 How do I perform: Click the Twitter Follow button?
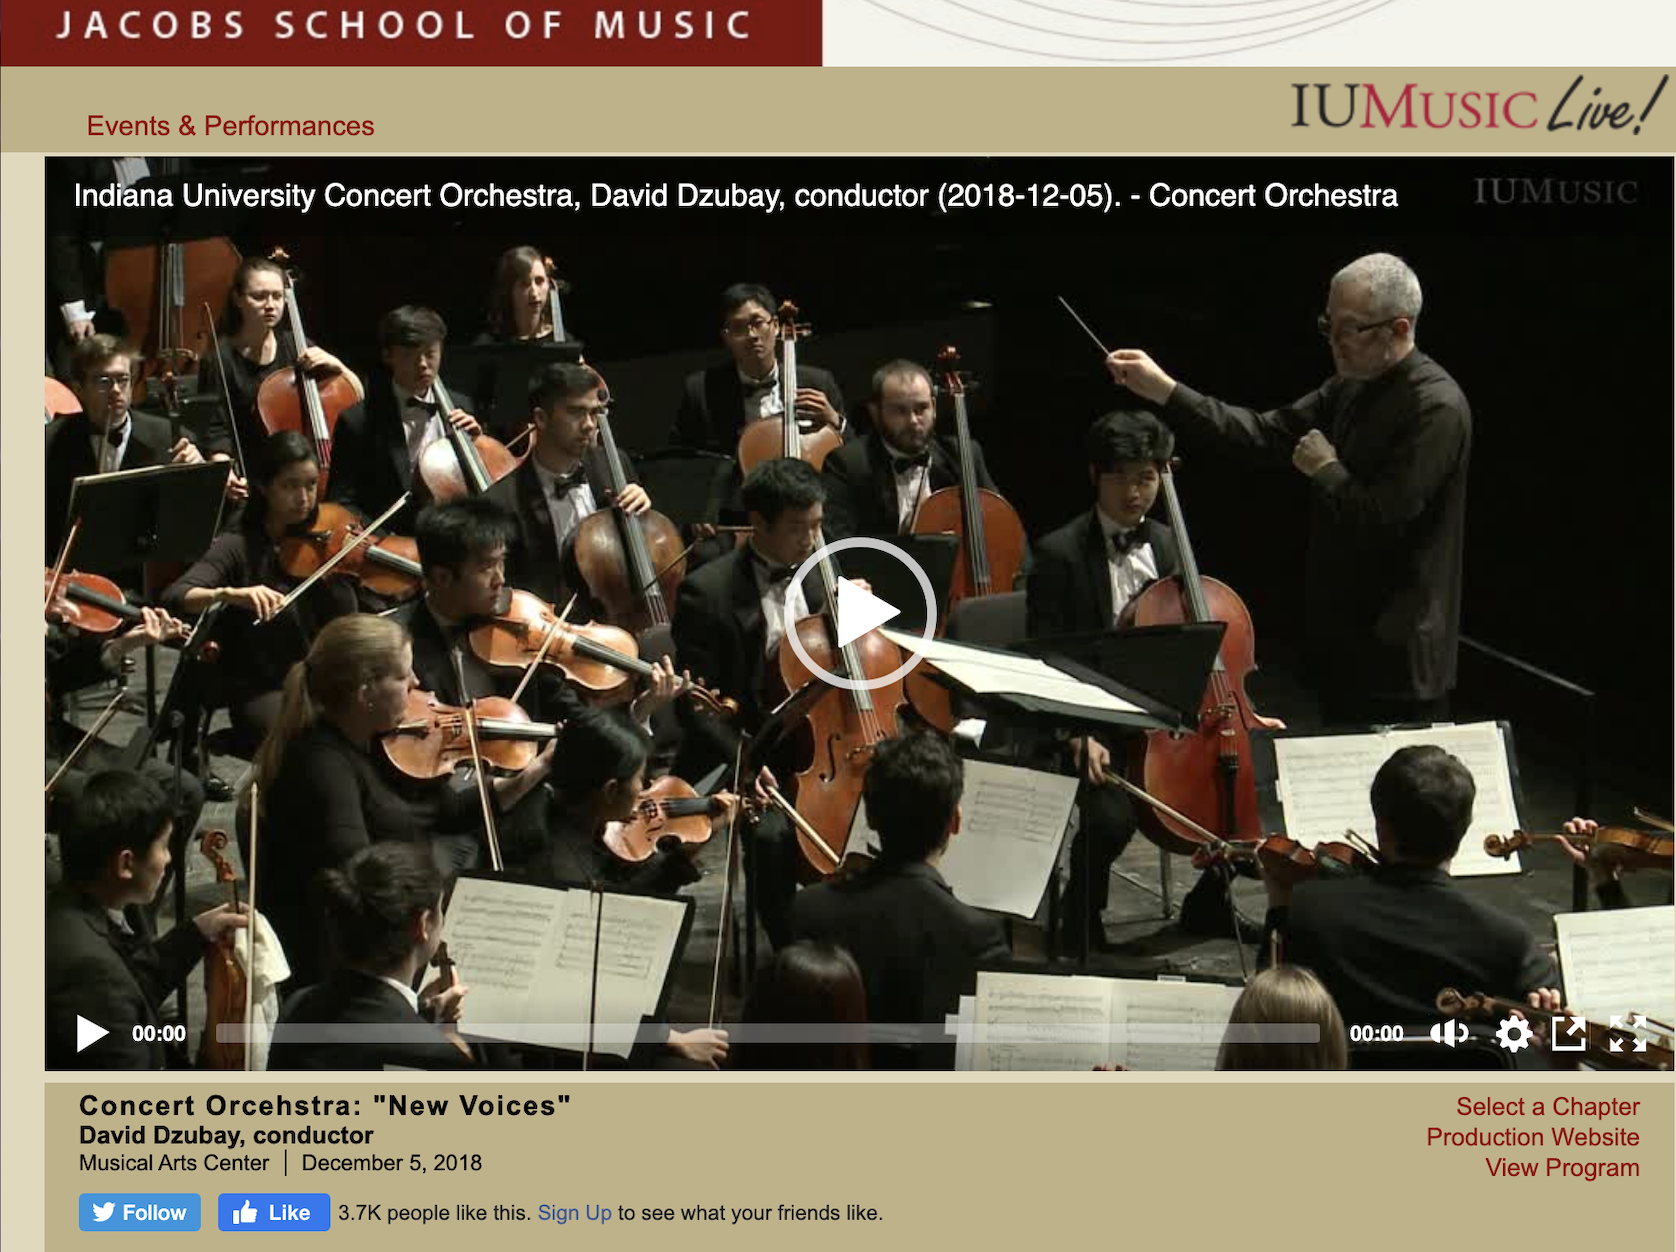click(140, 1213)
